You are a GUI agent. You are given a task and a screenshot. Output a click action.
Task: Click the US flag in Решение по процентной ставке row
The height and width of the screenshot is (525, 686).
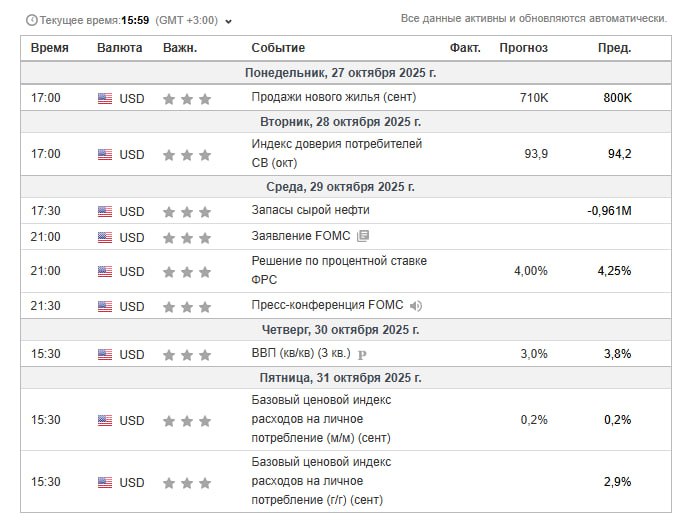[x=105, y=271]
